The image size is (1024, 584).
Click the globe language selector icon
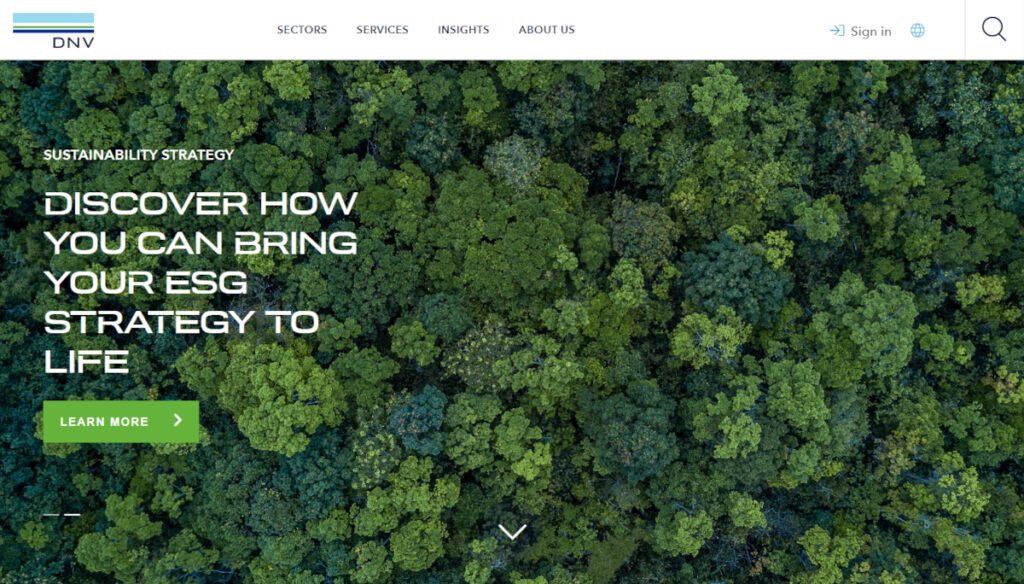pyautogui.click(x=918, y=30)
